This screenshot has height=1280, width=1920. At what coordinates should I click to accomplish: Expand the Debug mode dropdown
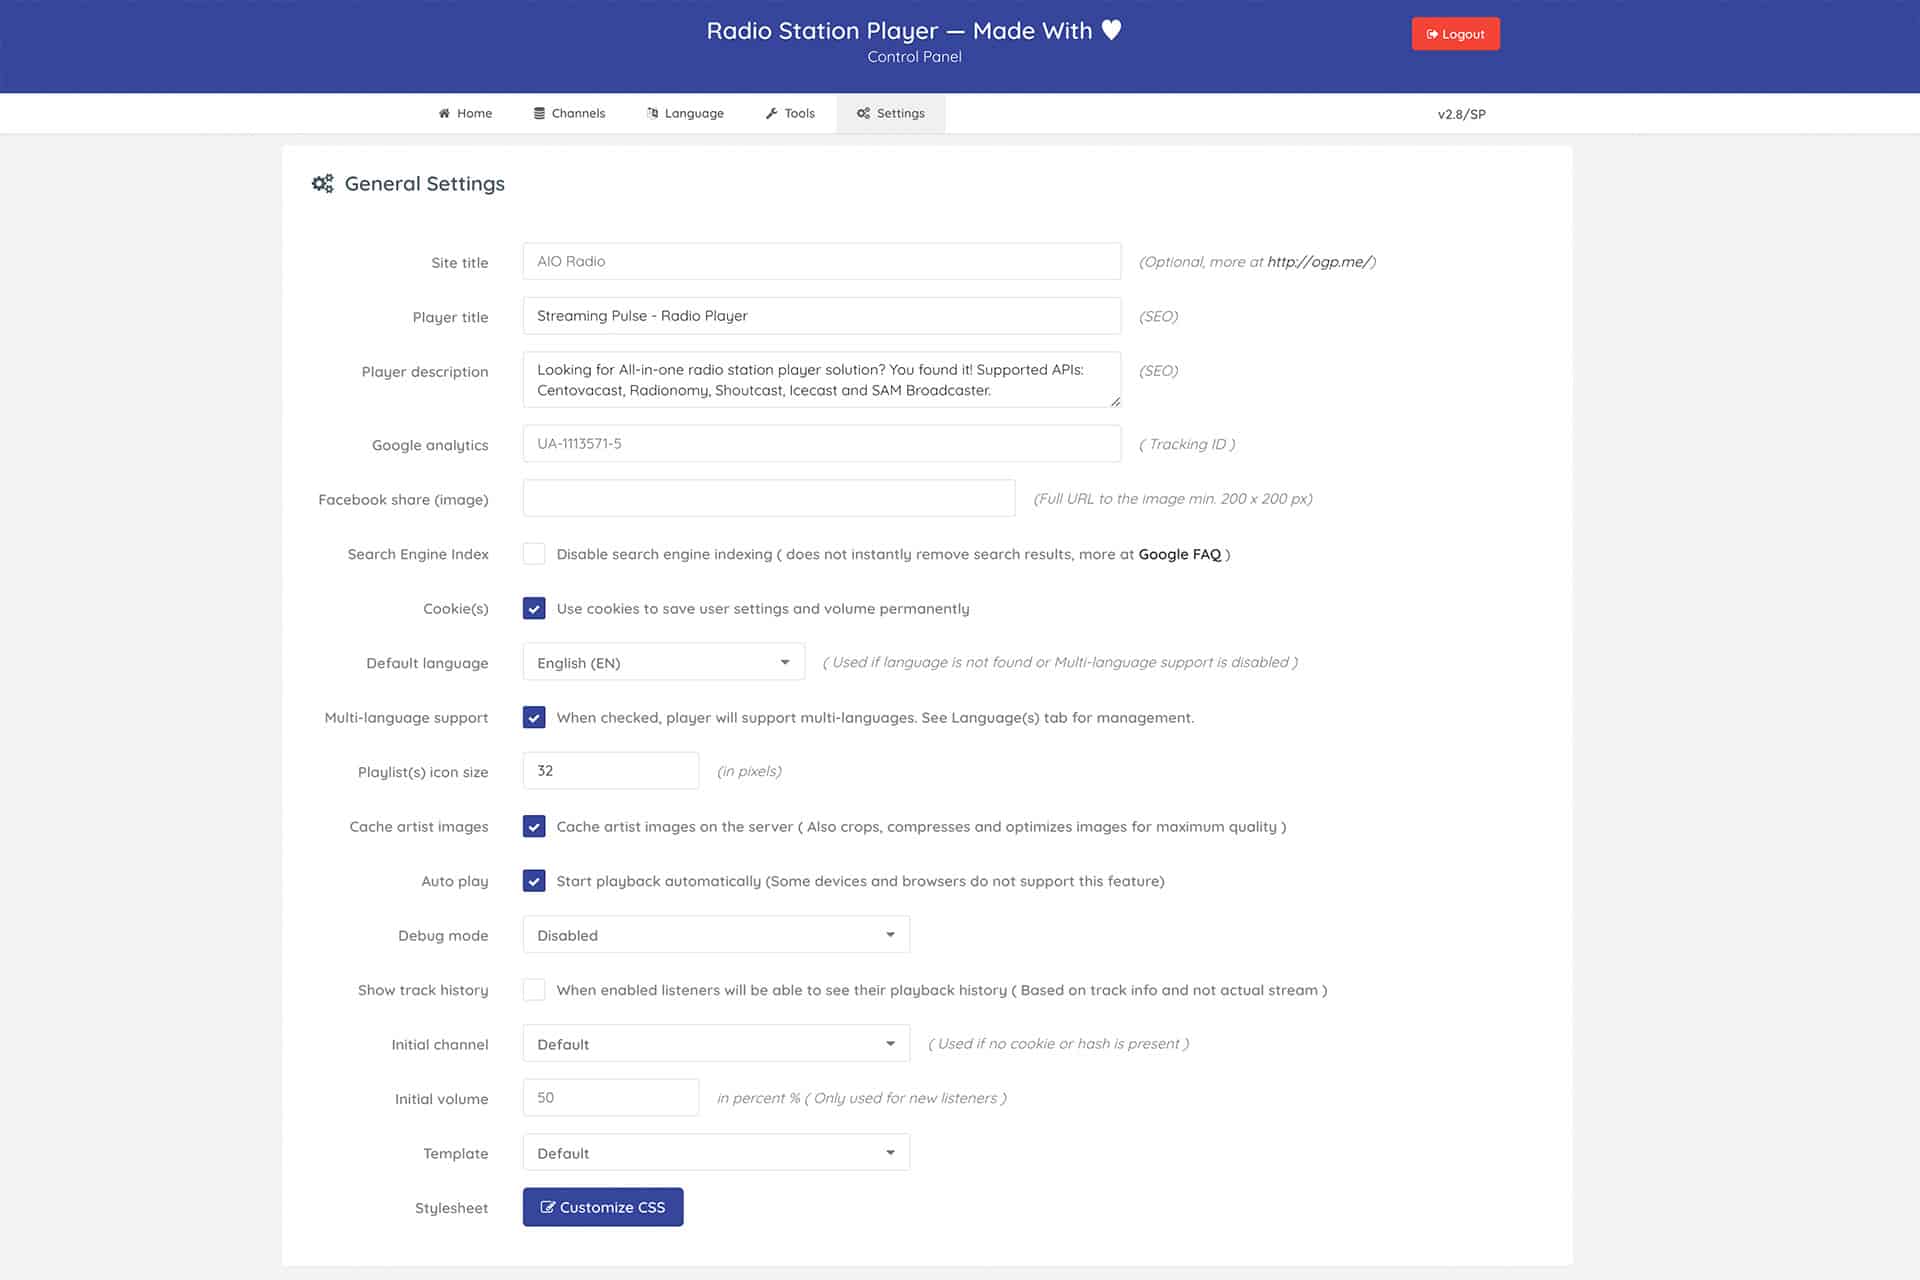click(x=716, y=935)
